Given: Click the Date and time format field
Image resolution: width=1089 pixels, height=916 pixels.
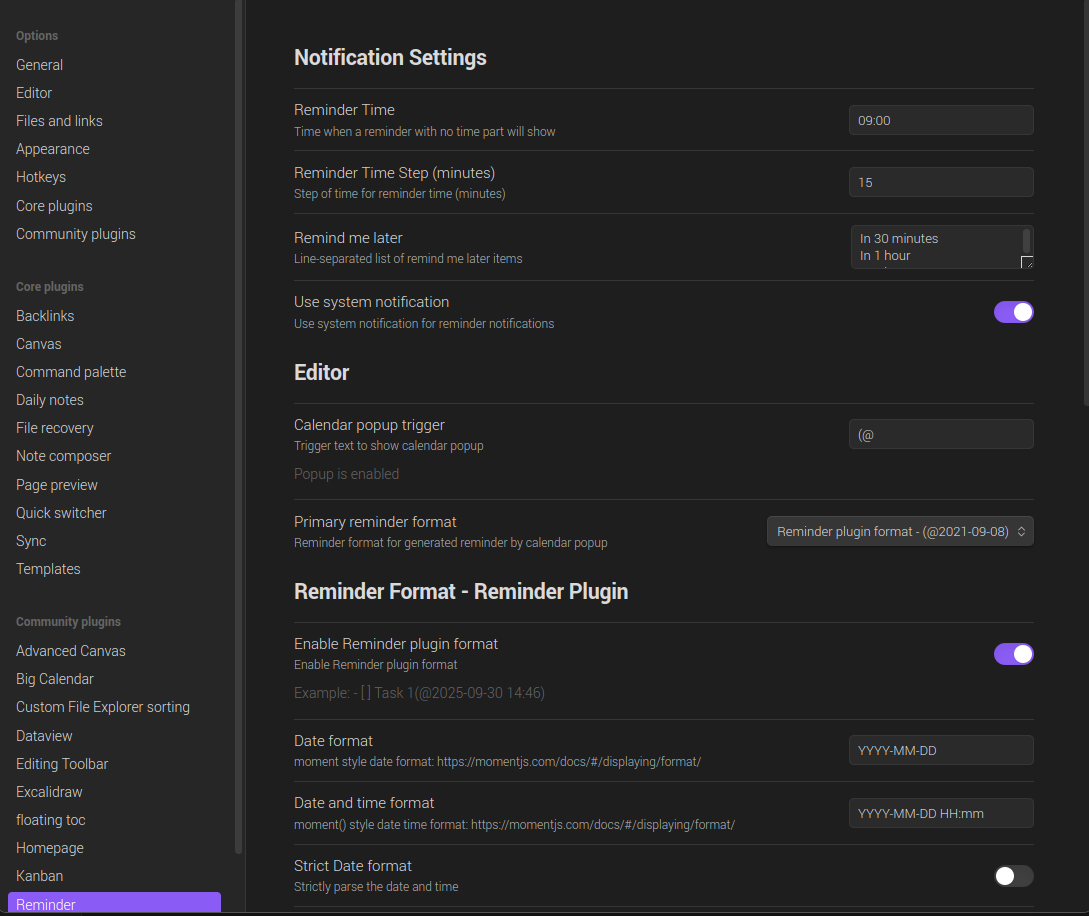Looking at the screenshot, I should (940, 813).
